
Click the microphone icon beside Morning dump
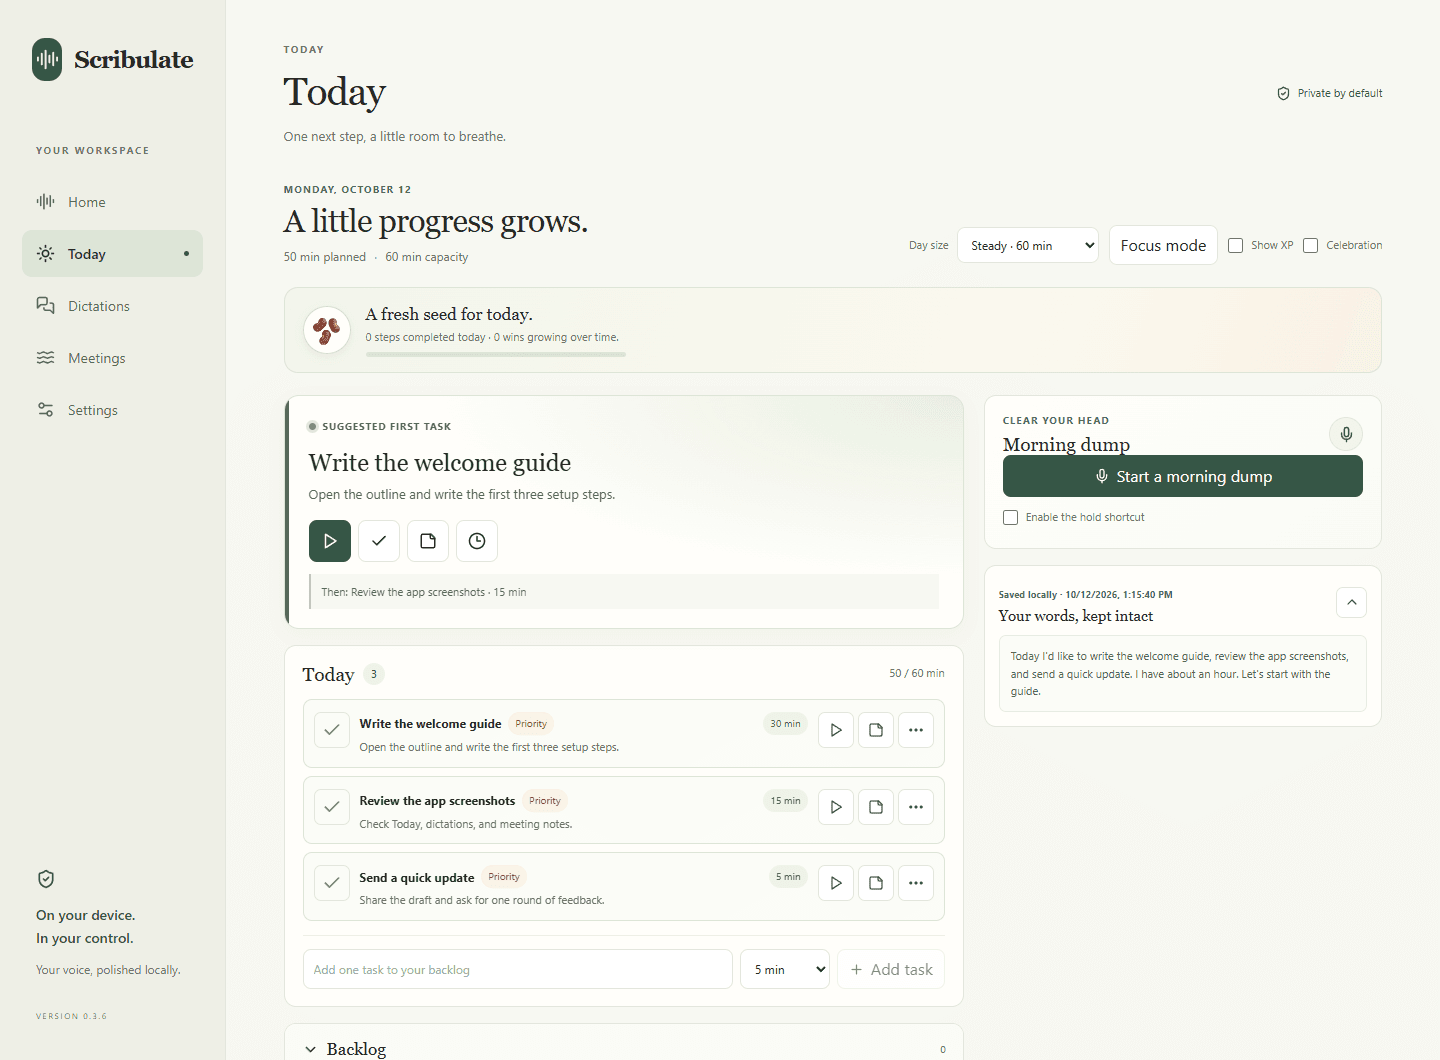(x=1346, y=434)
